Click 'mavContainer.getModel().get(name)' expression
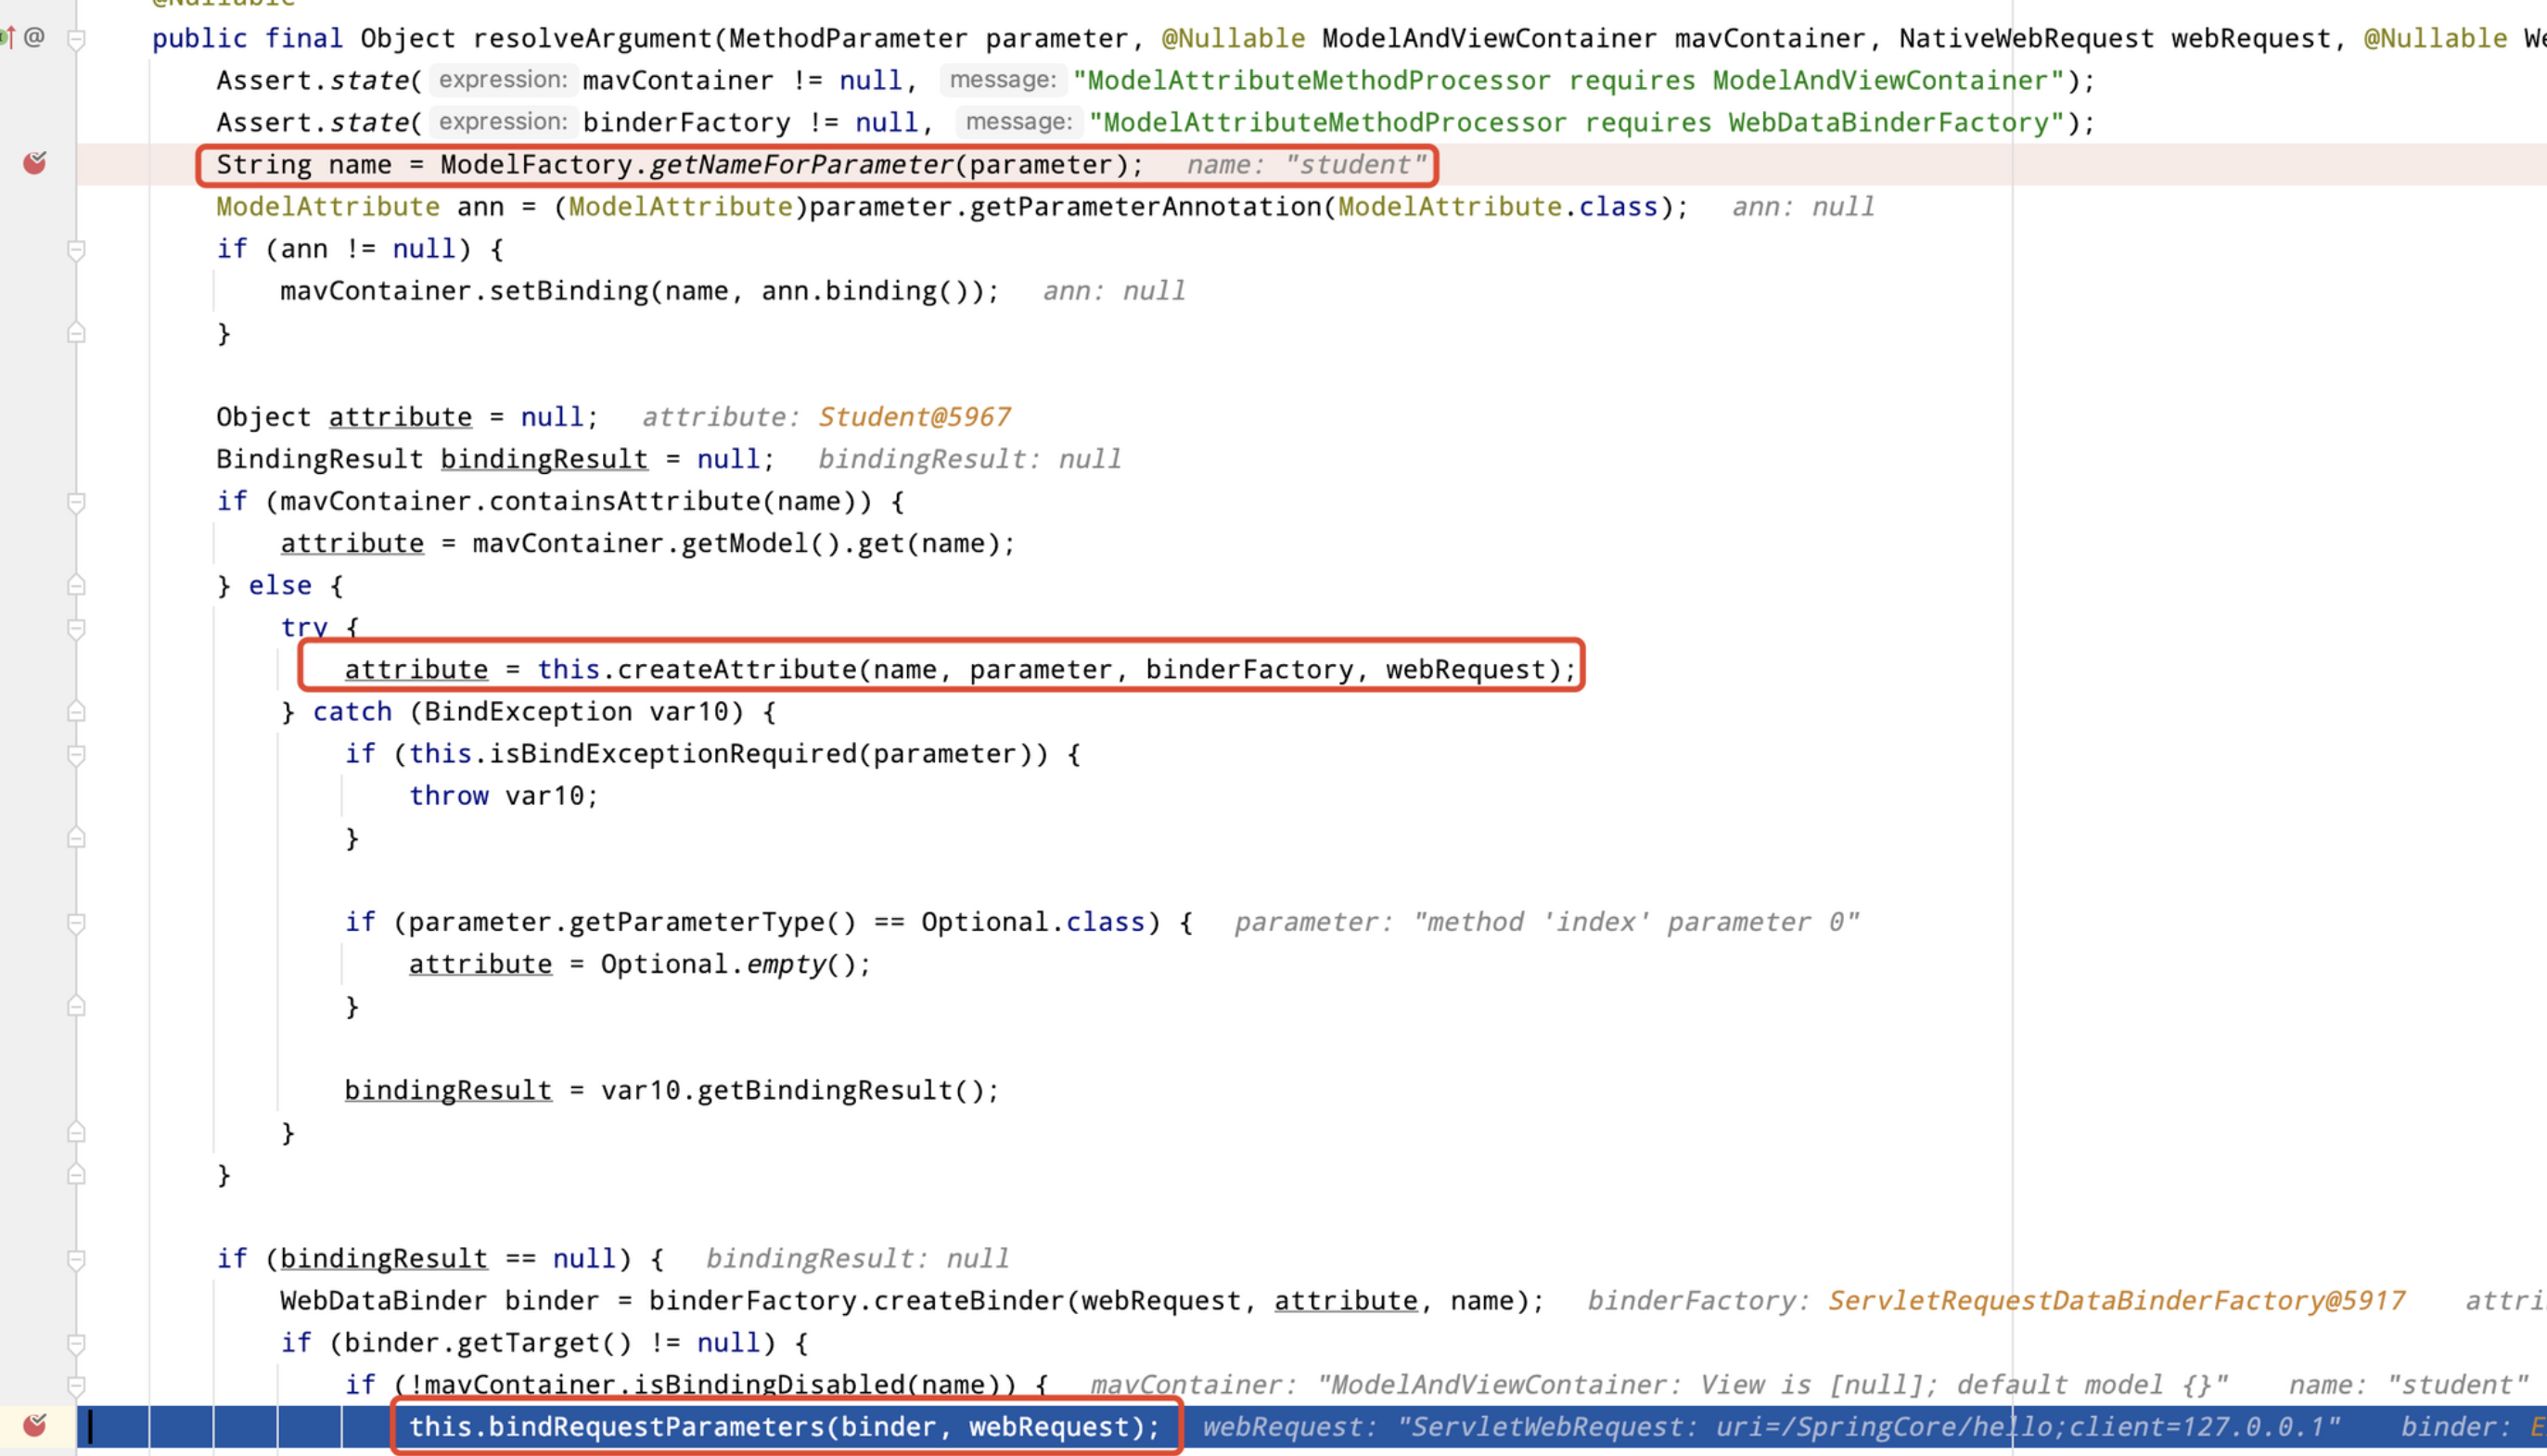Screen dimensions: 2547x1456 point(735,543)
